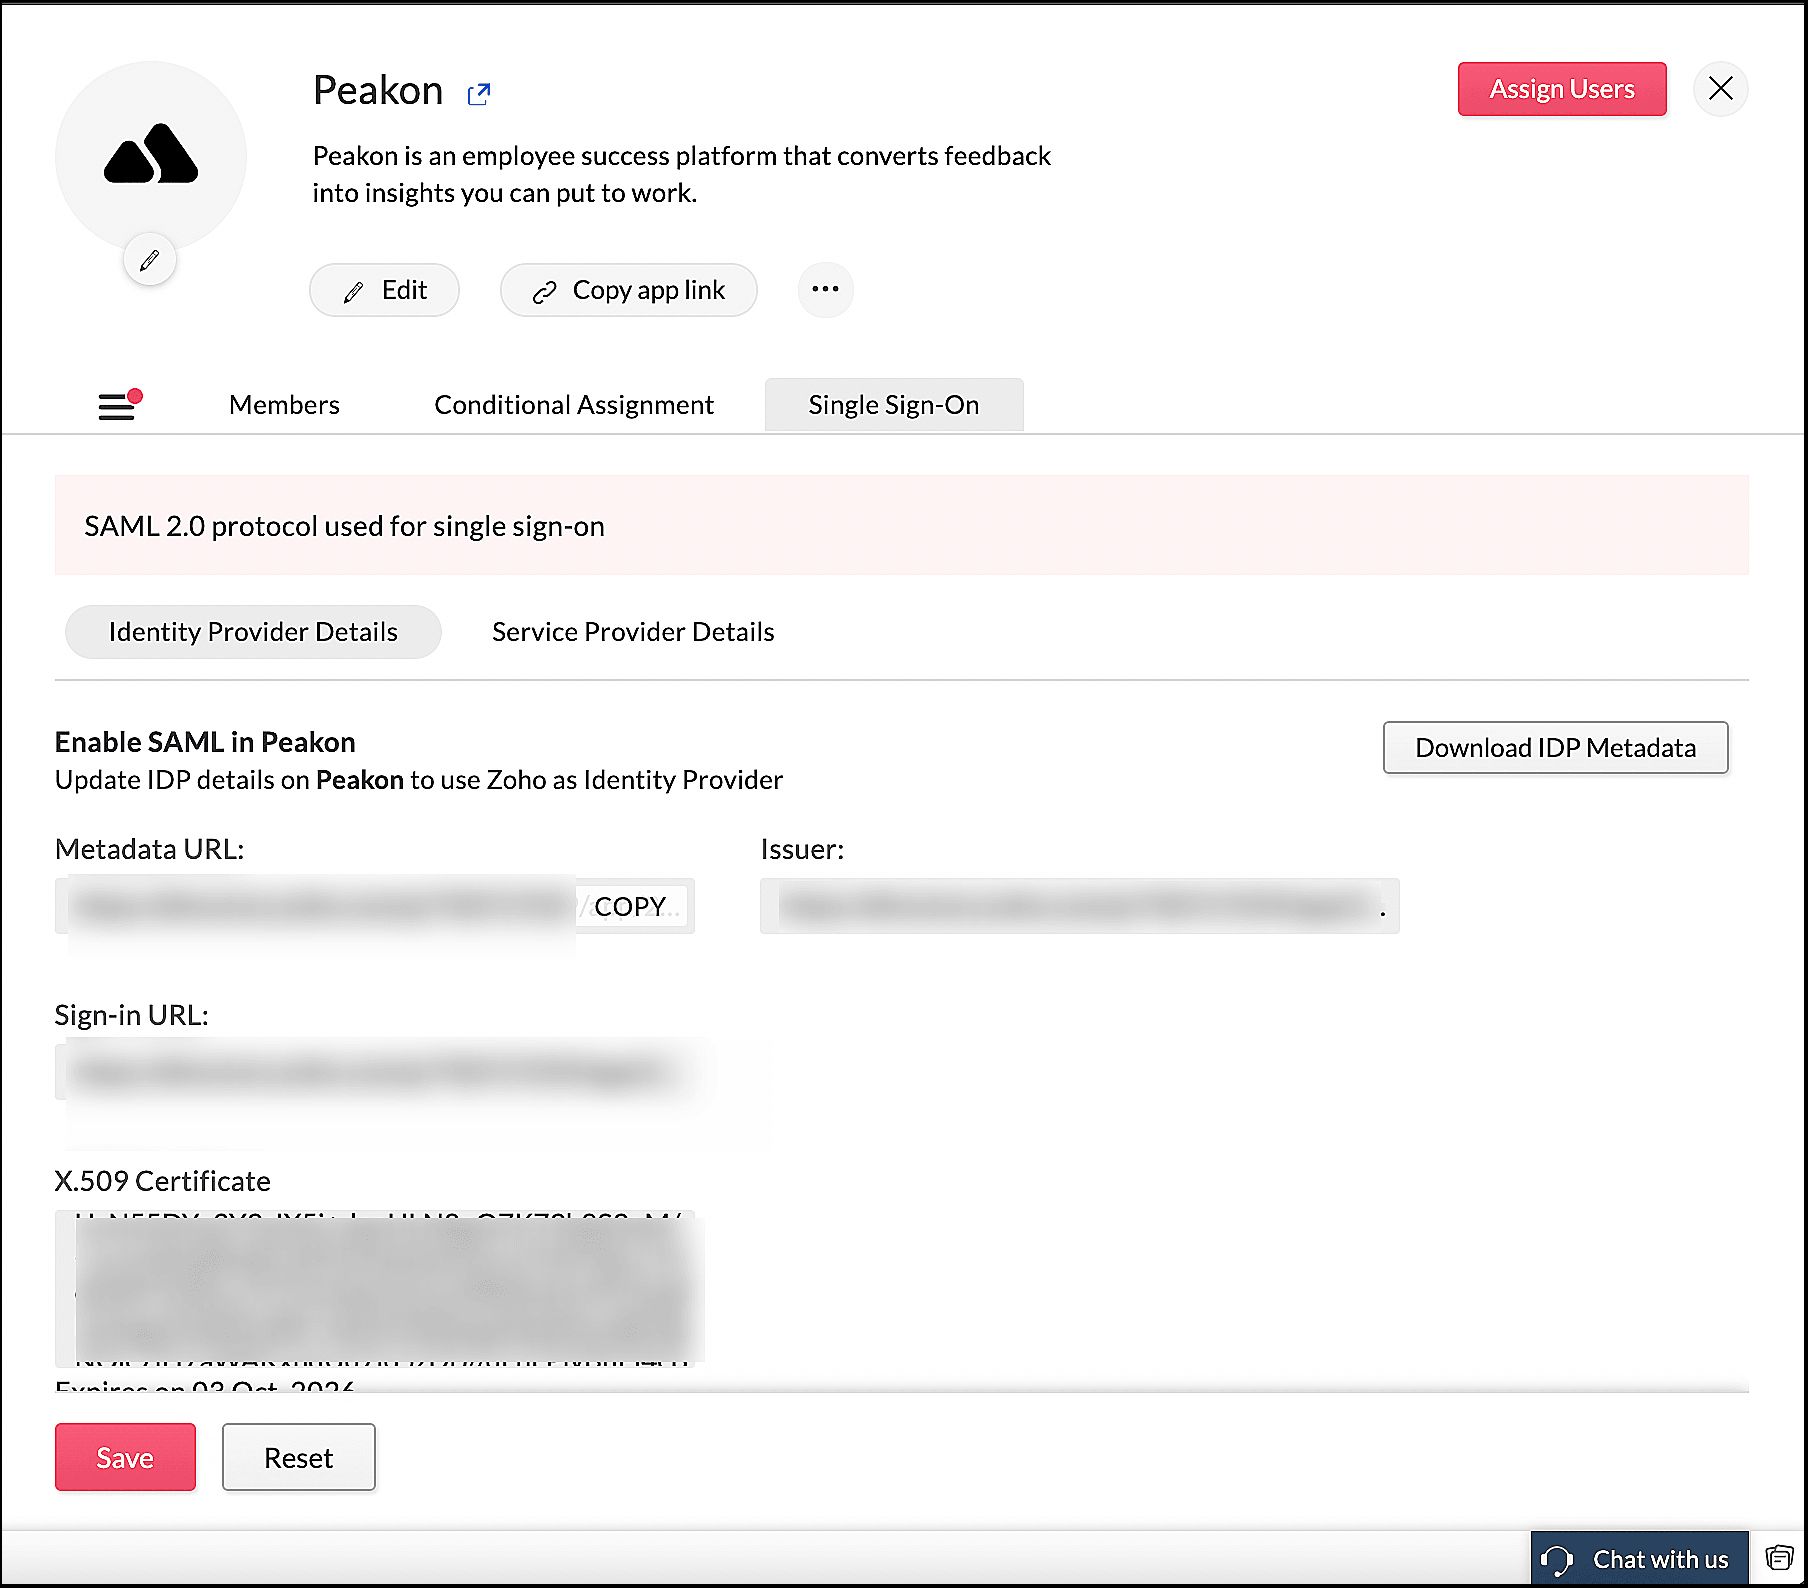
Task: Open Chat with us support widget
Action: tap(1639, 1558)
